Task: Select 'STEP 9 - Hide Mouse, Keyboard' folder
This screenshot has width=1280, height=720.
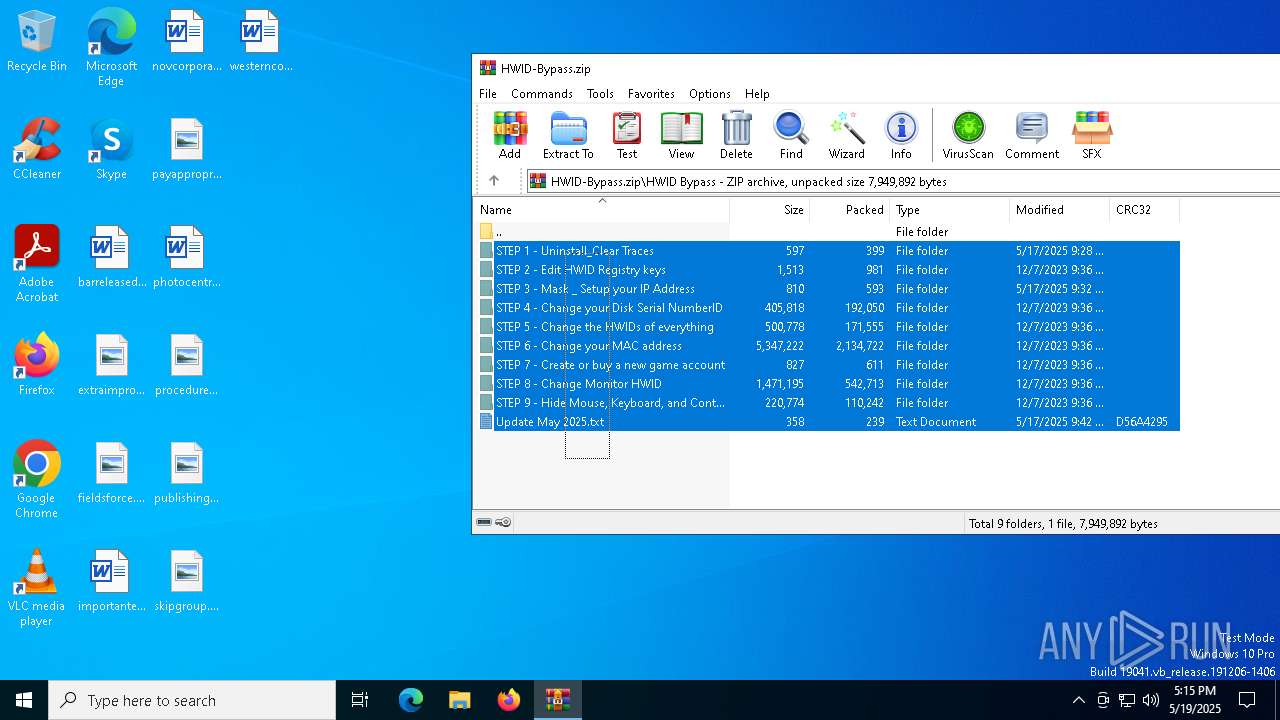Action: click(x=827, y=403)
